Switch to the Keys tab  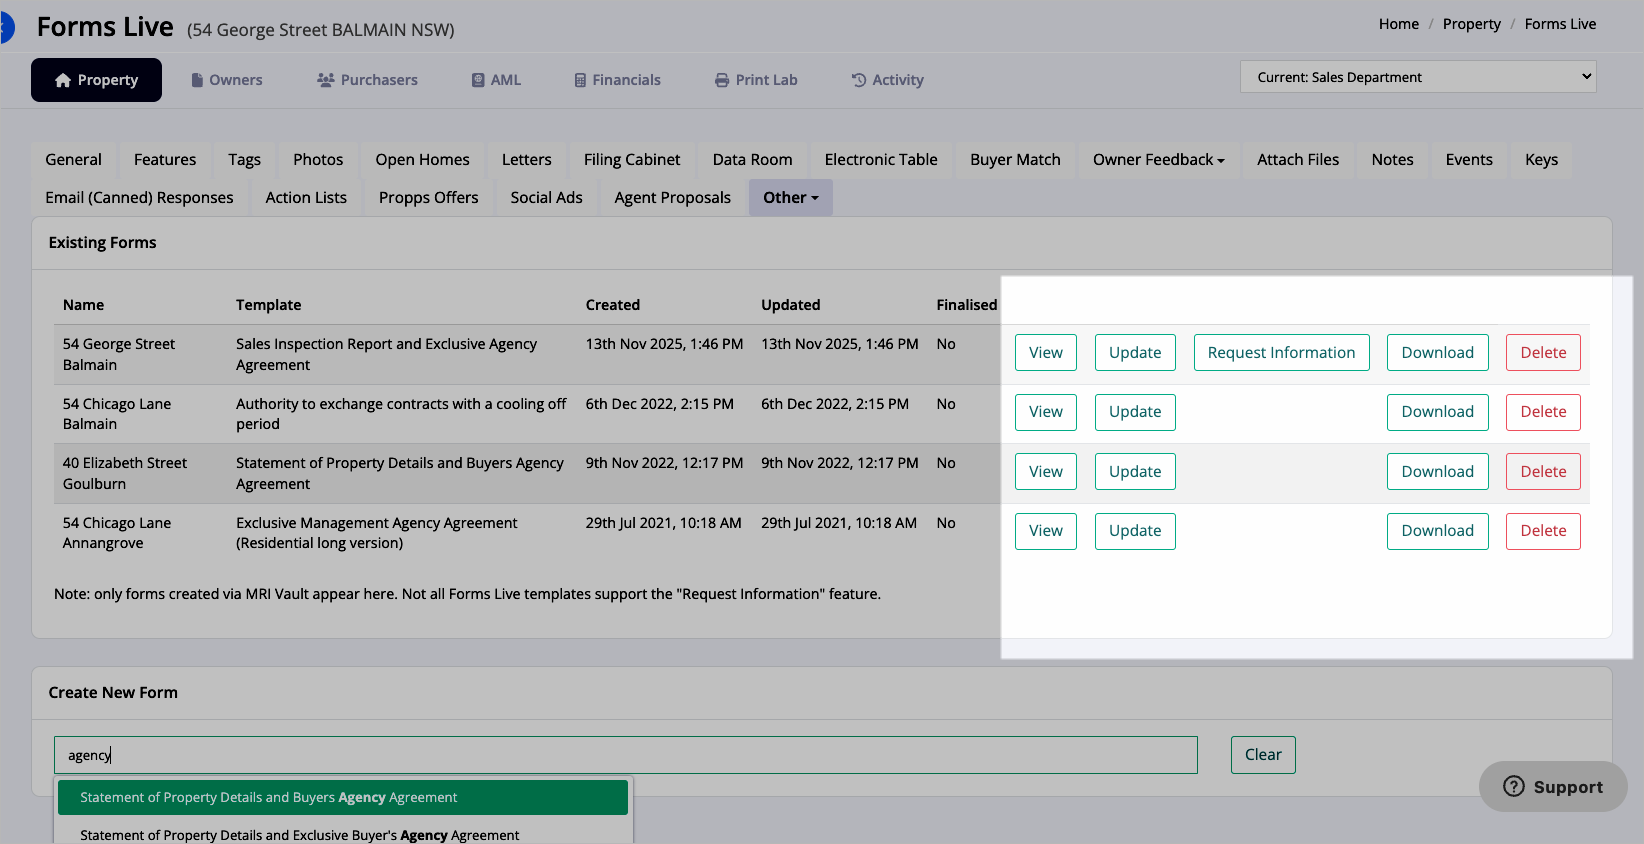click(x=1541, y=160)
